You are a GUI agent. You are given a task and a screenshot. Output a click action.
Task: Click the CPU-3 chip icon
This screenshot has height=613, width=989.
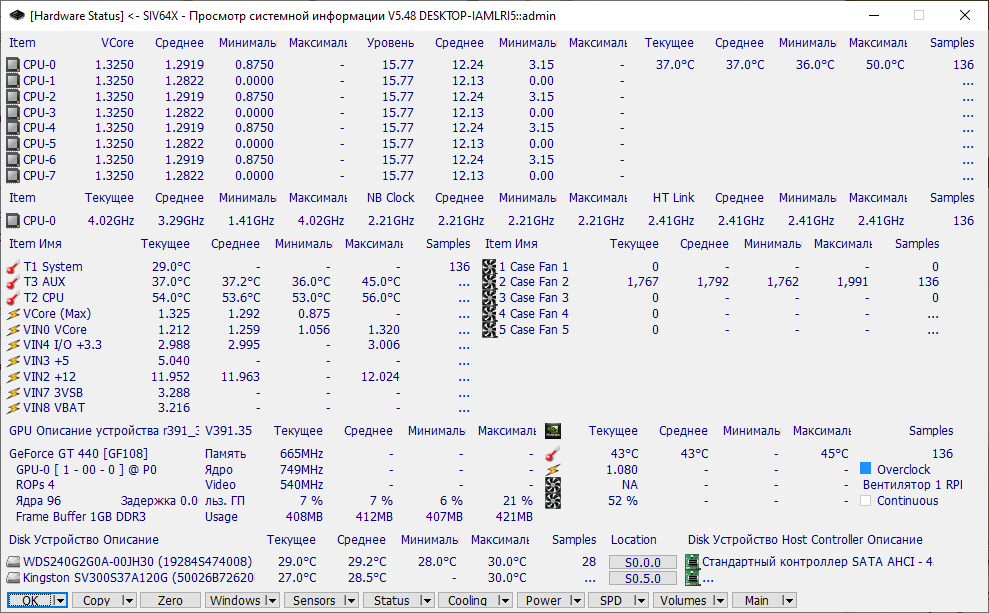coord(13,112)
